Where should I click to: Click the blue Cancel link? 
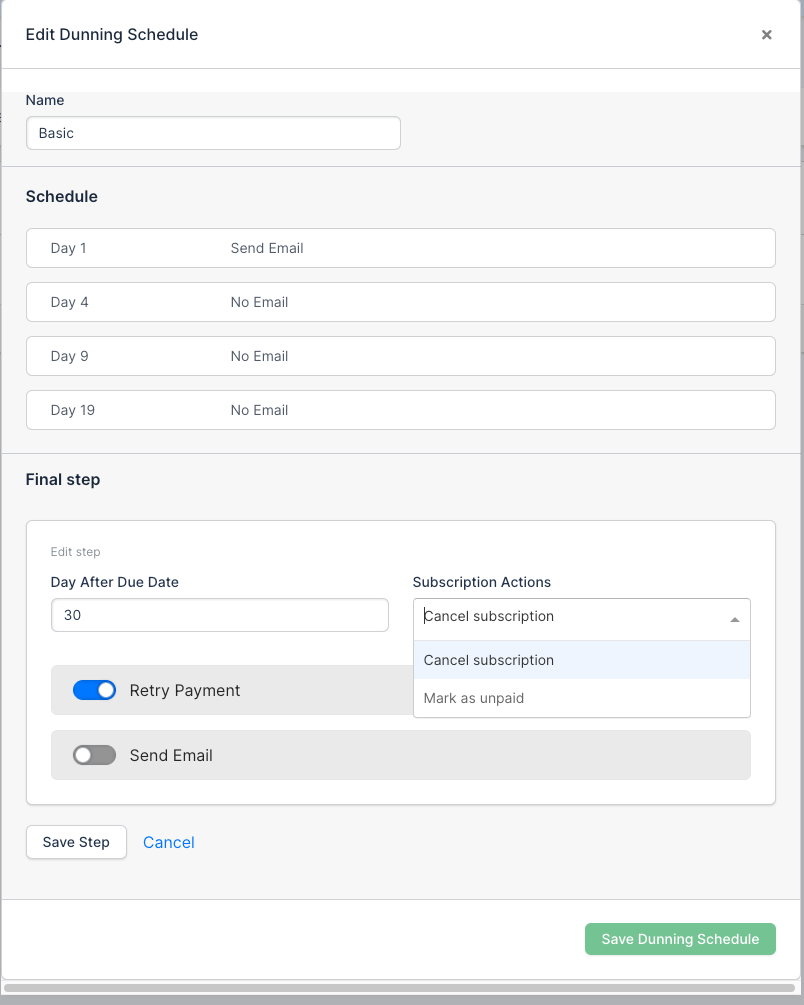click(168, 843)
